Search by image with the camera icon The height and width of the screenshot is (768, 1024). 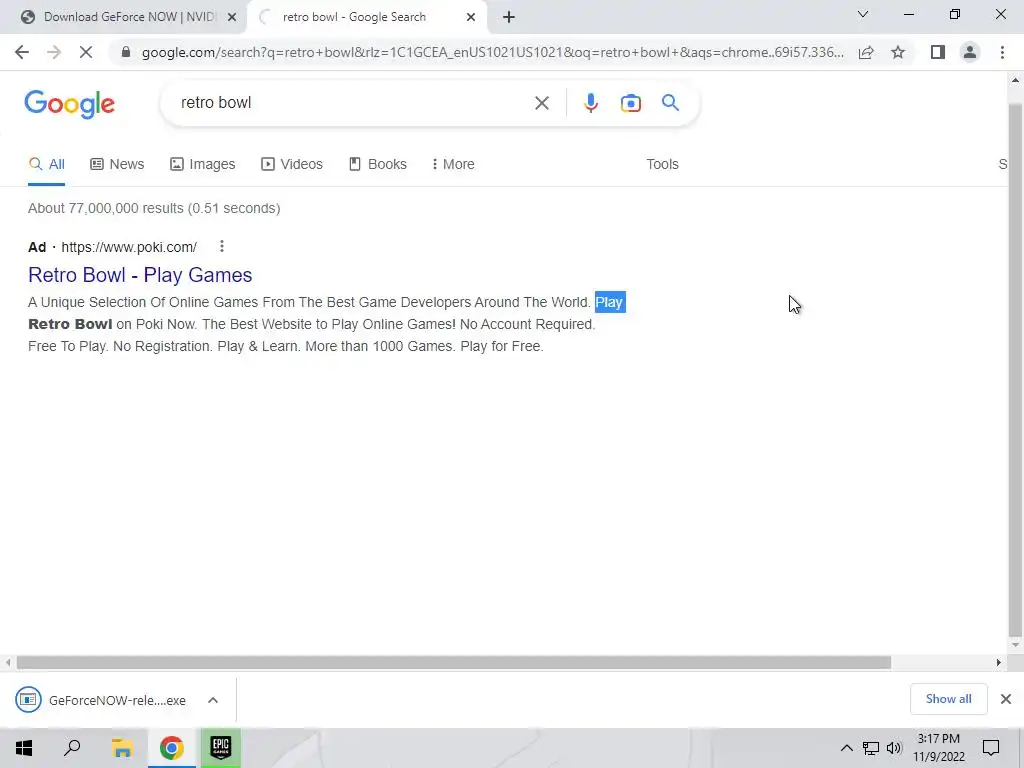[x=630, y=103]
